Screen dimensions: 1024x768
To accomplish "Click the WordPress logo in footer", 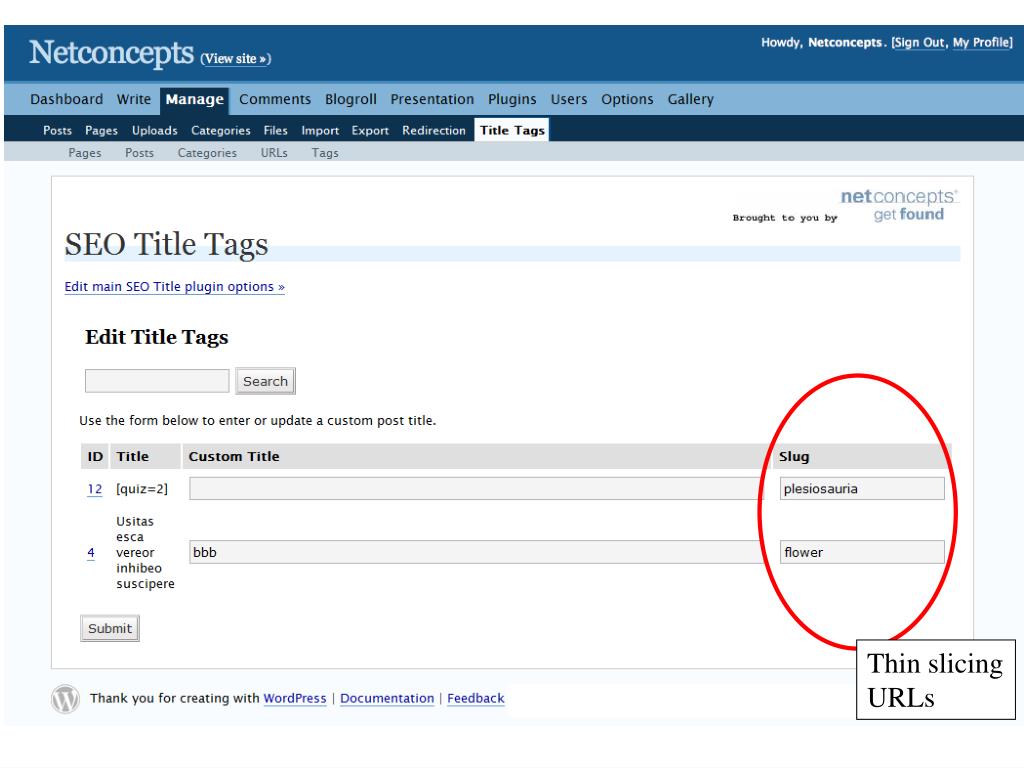I will click(65, 699).
